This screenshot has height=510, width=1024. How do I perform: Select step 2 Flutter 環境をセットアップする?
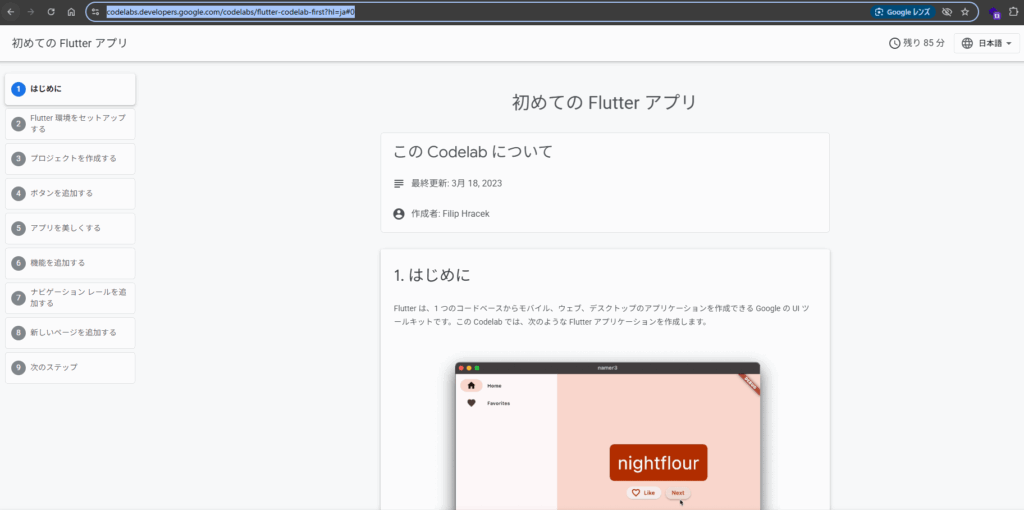(70, 124)
